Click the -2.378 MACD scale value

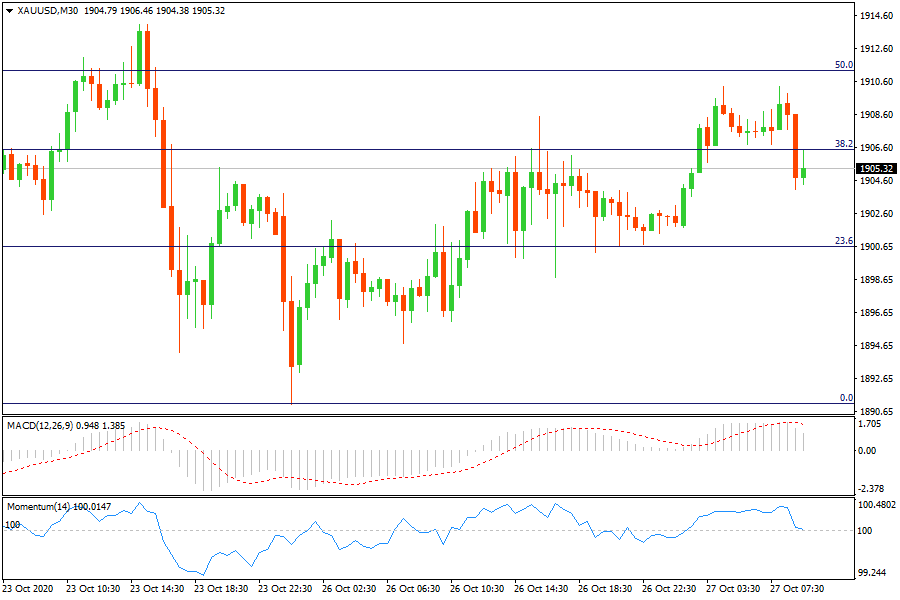pos(872,490)
